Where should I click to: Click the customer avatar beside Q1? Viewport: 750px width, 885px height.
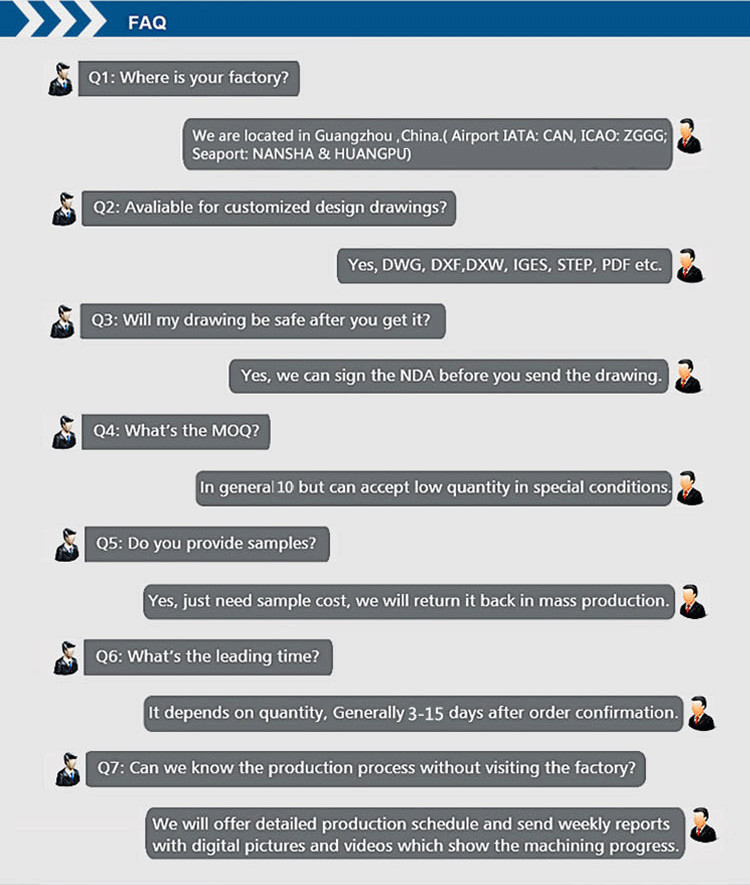tap(60, 79)
